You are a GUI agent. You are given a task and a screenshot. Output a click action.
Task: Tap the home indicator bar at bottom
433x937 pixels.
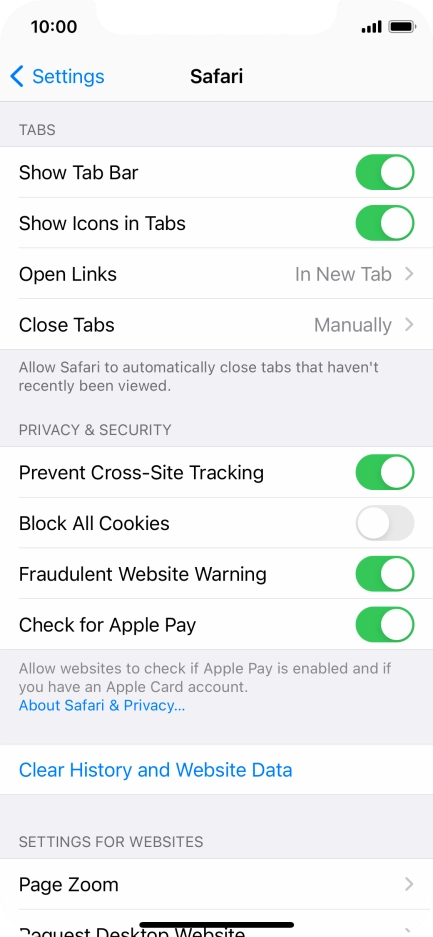pos(216,925)
